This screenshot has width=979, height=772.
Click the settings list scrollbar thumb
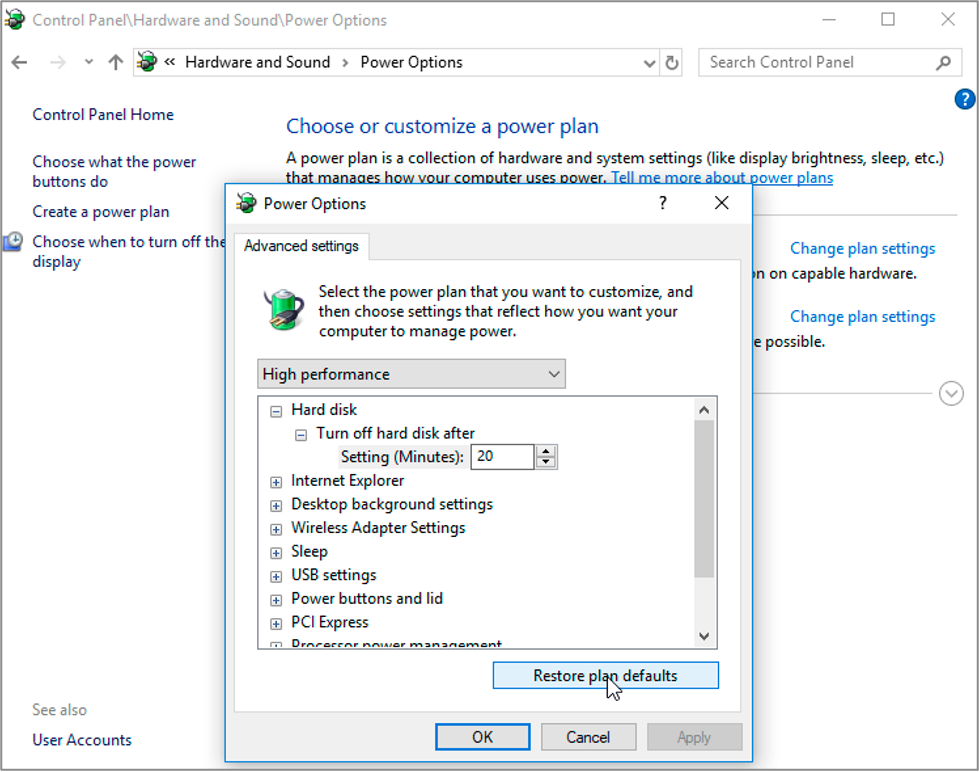(704, 499)
